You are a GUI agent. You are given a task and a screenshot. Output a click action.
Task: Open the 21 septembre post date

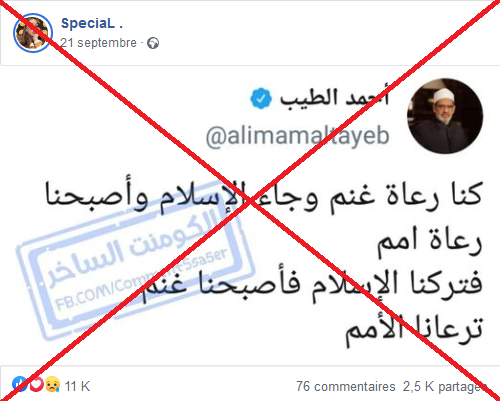click(x=98, y=43)
